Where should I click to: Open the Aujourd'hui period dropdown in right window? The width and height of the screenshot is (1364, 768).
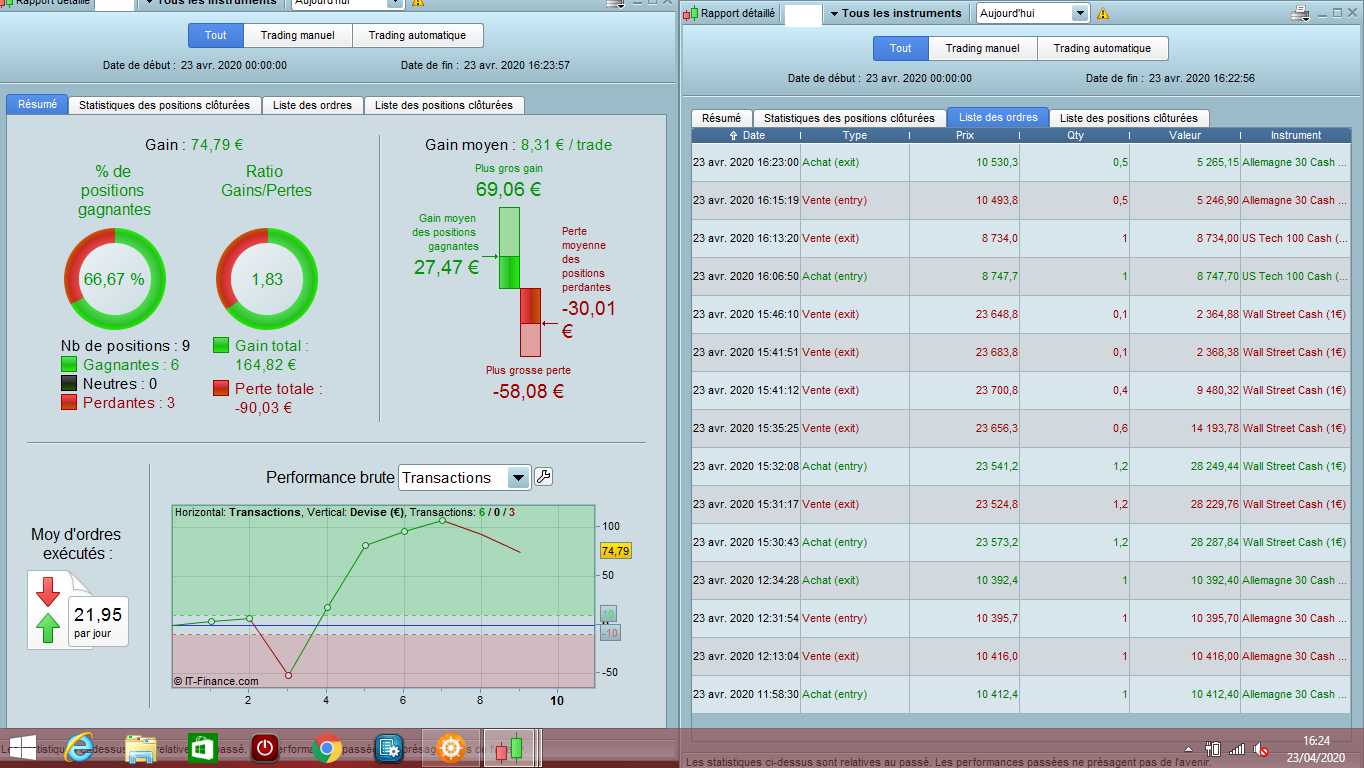(1079, 14)
